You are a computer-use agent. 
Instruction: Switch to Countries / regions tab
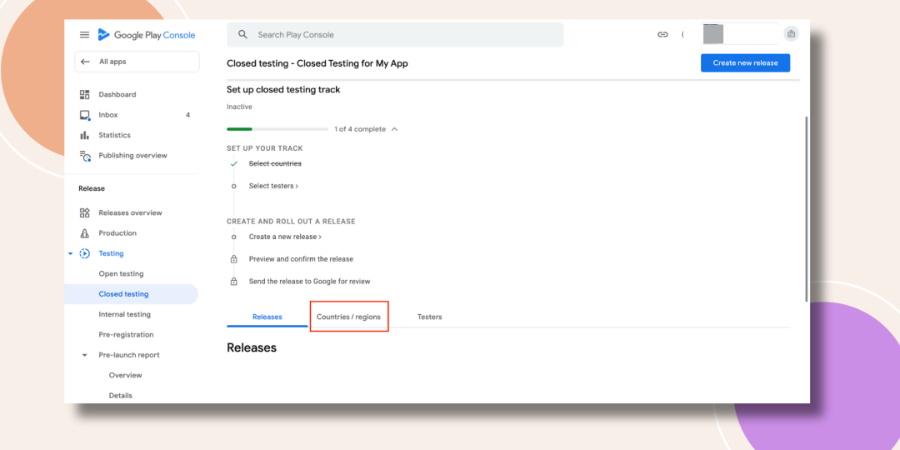348,317
